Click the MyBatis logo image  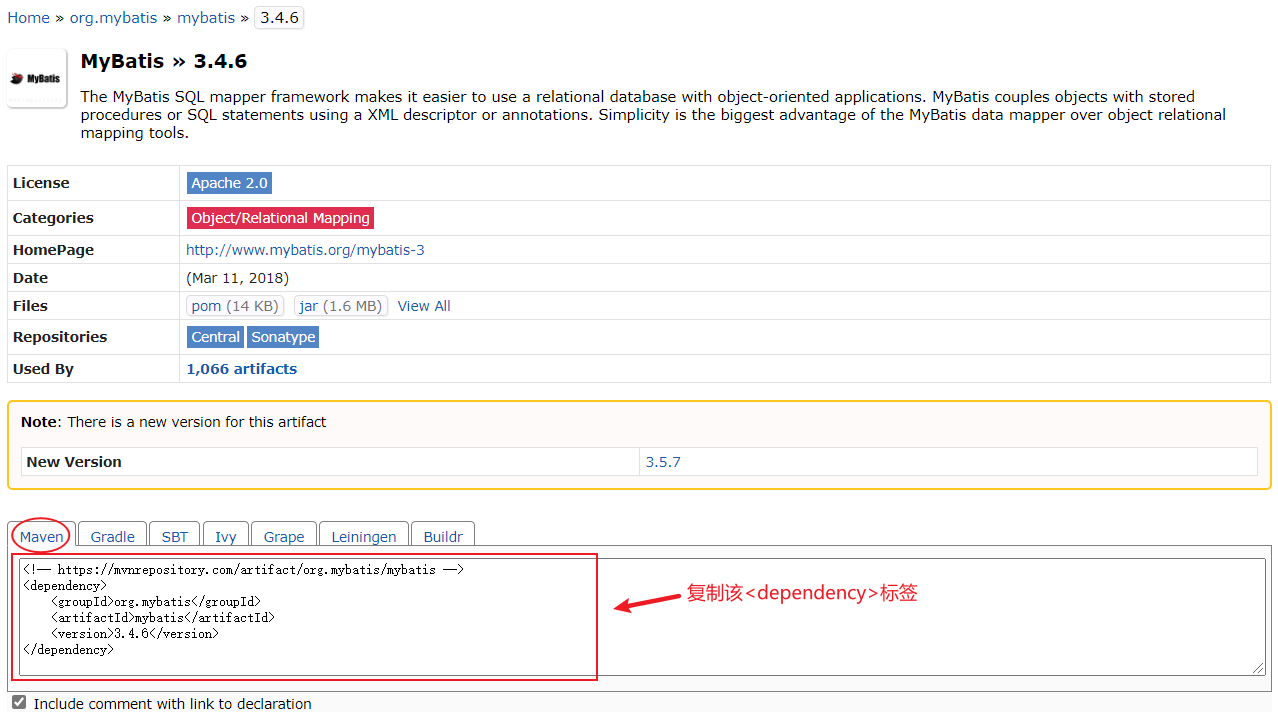37,78
